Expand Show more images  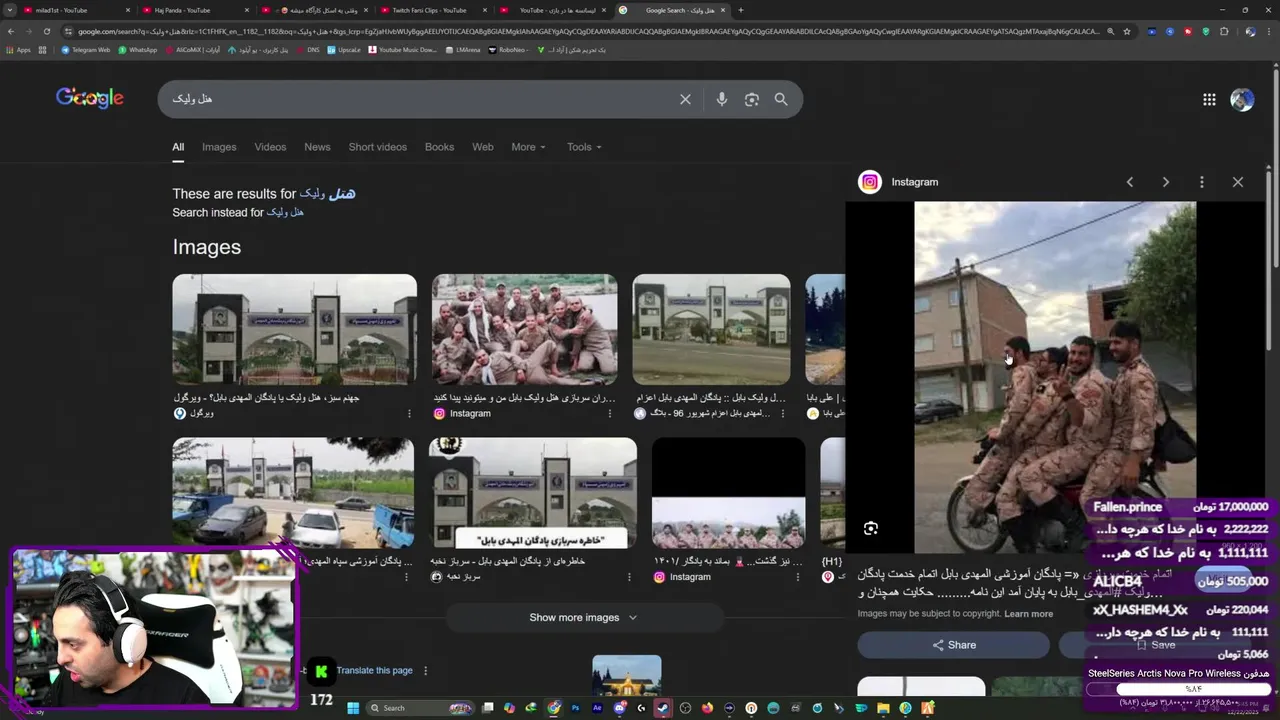point(583,617)
